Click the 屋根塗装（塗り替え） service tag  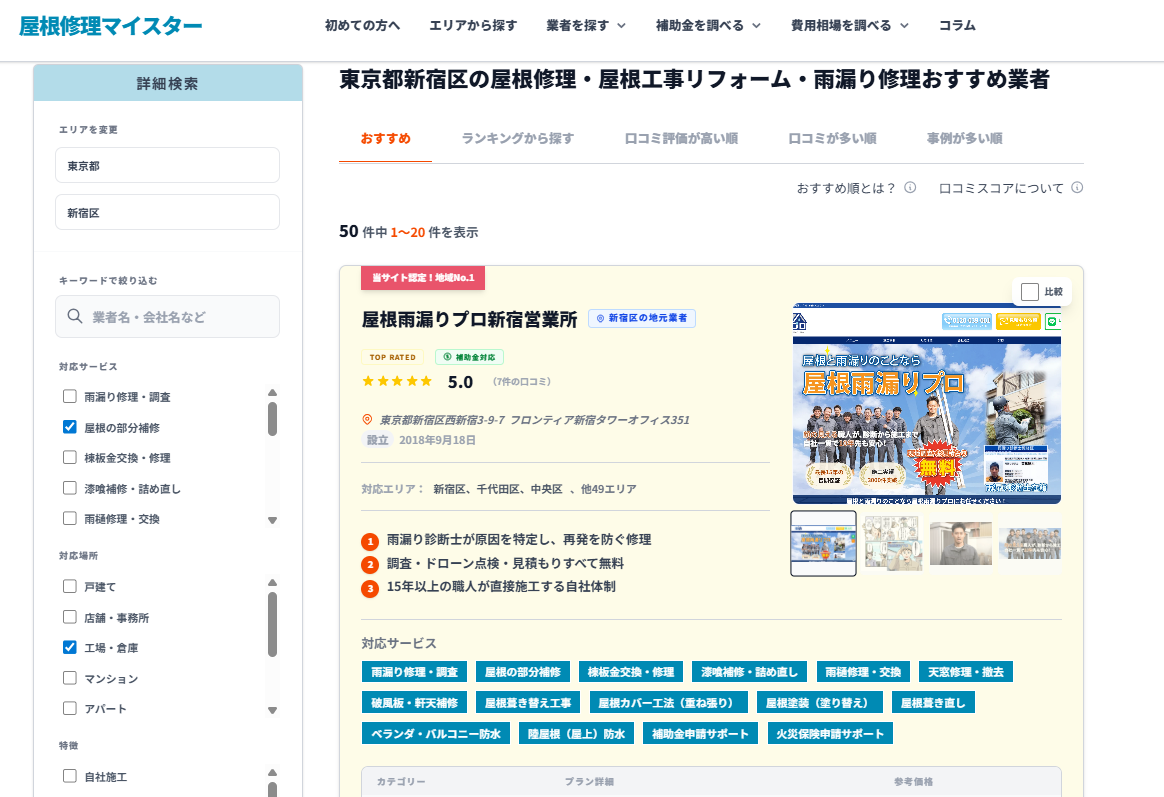pos(820,703)
